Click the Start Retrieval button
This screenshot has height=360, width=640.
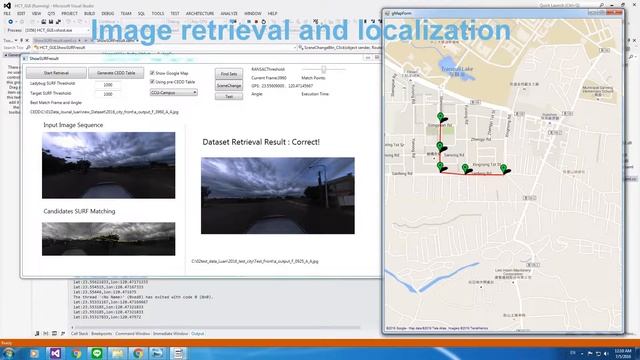click(56, 73)
